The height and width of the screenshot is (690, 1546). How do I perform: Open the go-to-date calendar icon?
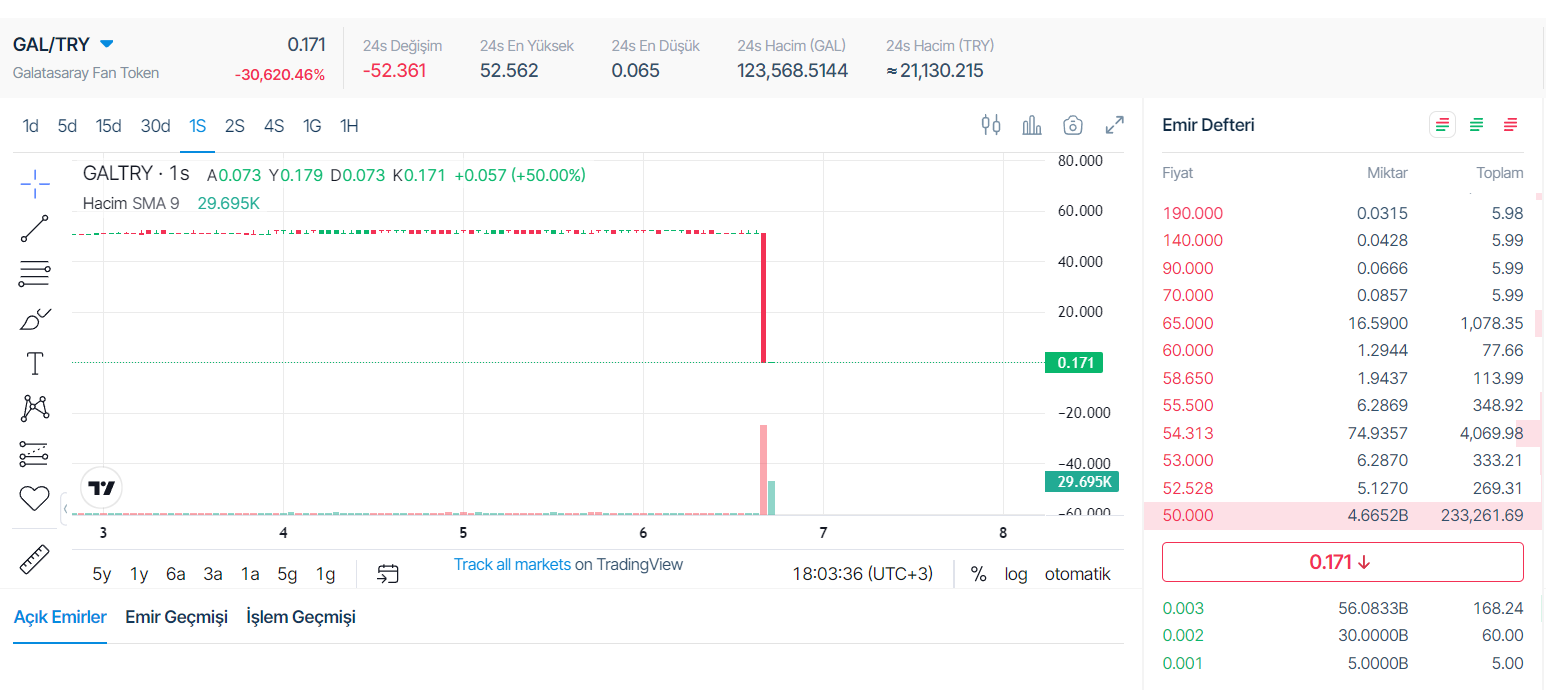tap(388, 573)
